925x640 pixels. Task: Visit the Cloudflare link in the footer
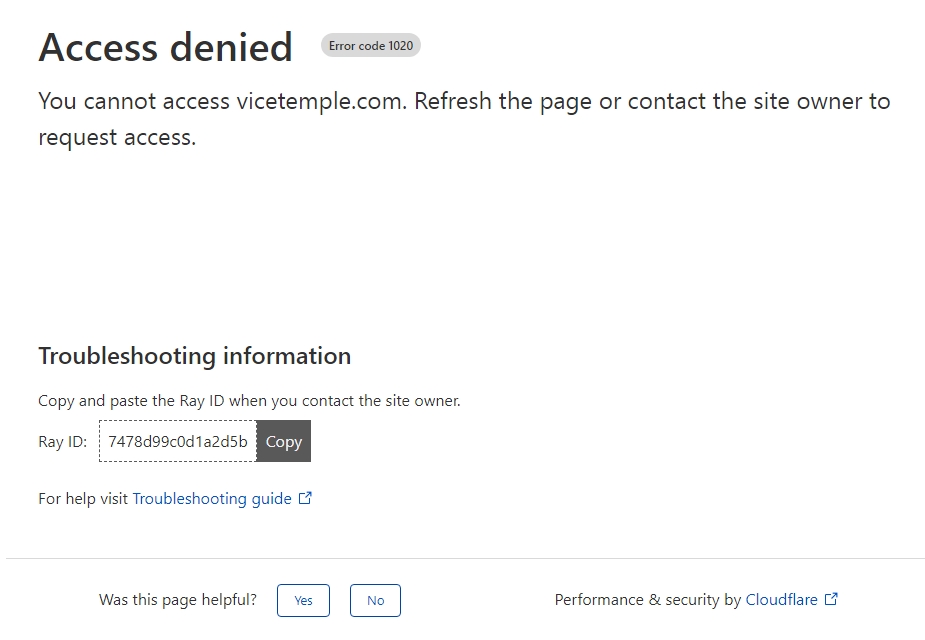[x=782, y=600]
